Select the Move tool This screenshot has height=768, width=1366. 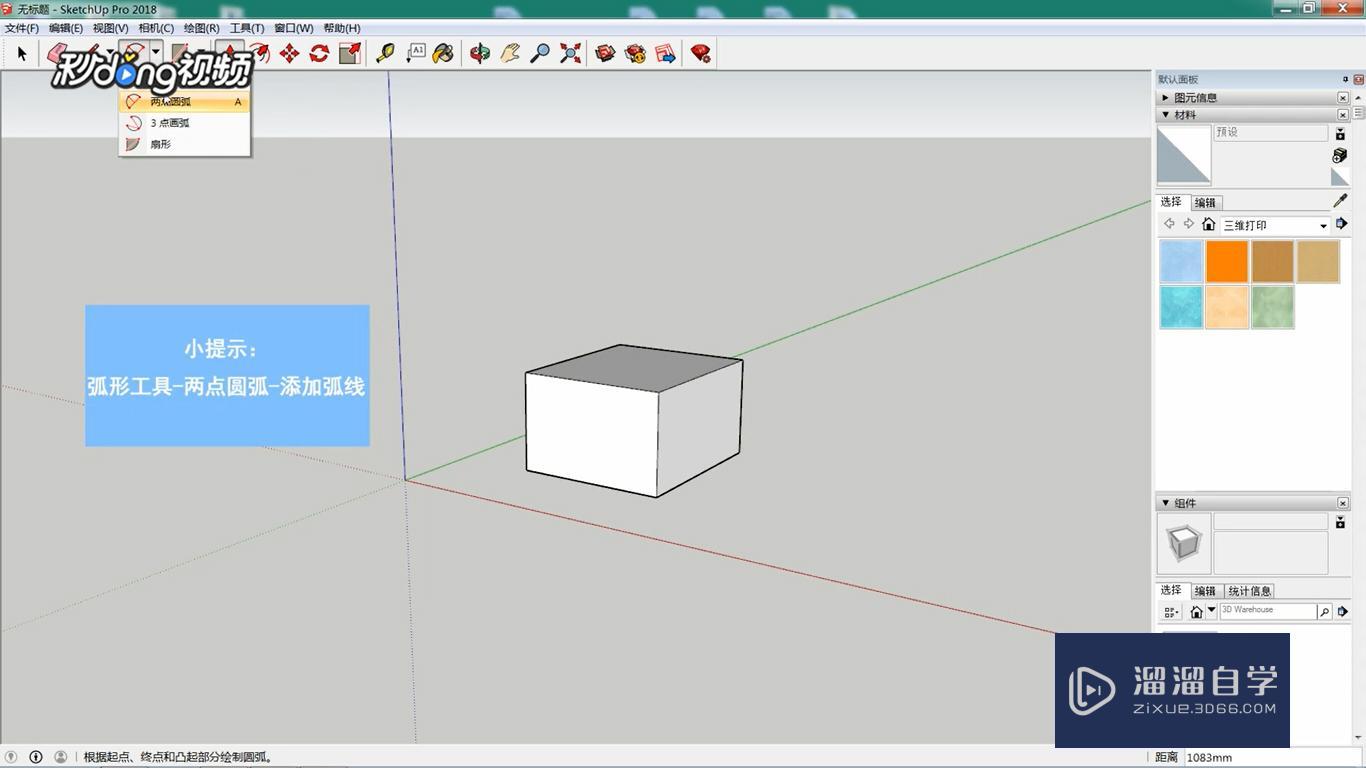[x=289, y=53]
